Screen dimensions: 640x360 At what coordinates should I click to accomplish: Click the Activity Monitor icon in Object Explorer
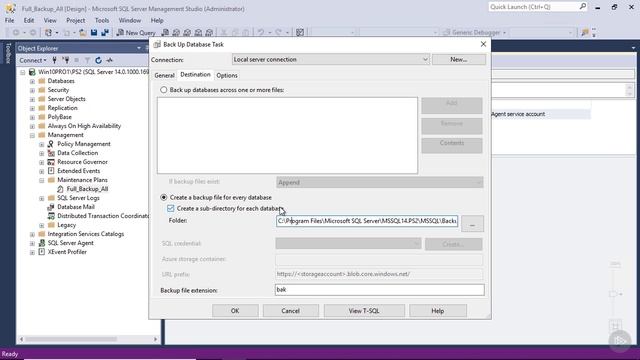point(109,60)
